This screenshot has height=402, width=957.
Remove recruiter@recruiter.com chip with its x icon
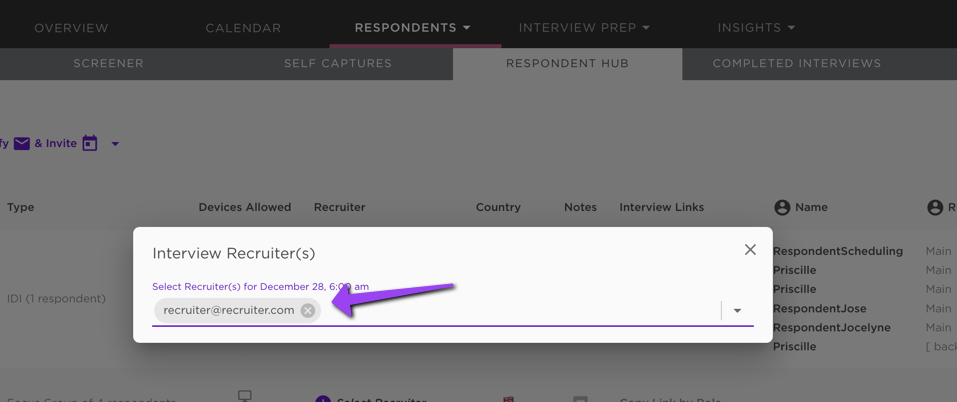tap(308, 310)
